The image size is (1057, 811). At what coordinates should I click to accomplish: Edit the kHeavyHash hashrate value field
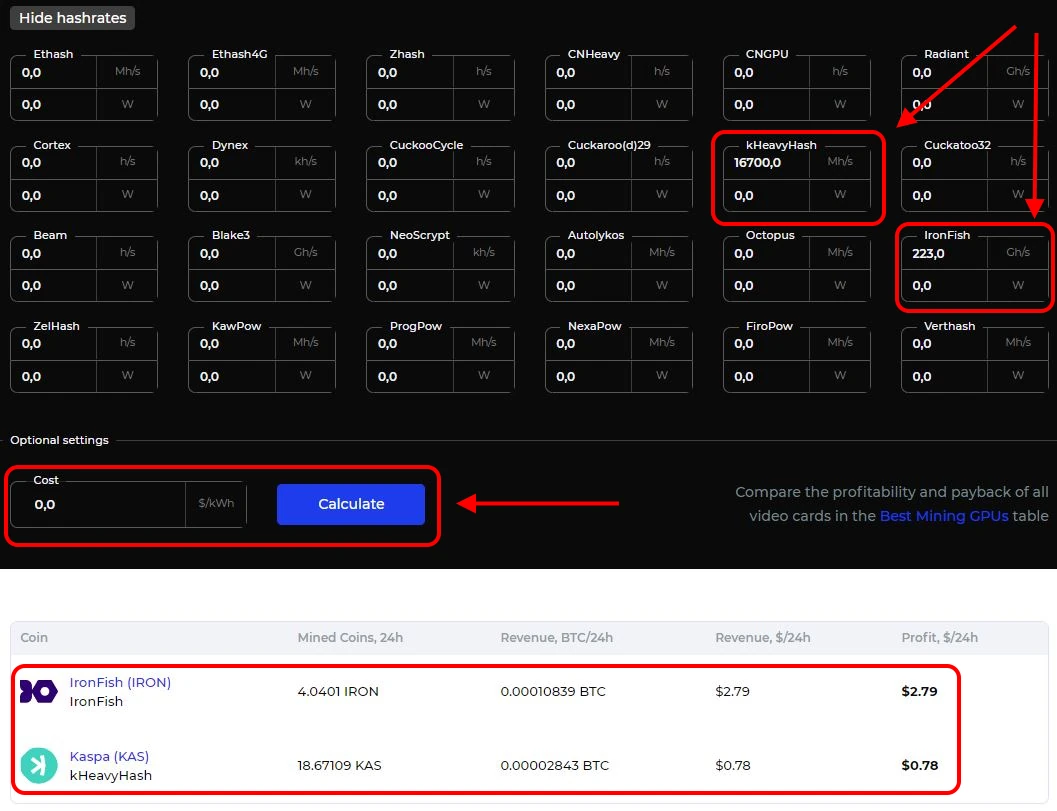(x=775, y=163)
